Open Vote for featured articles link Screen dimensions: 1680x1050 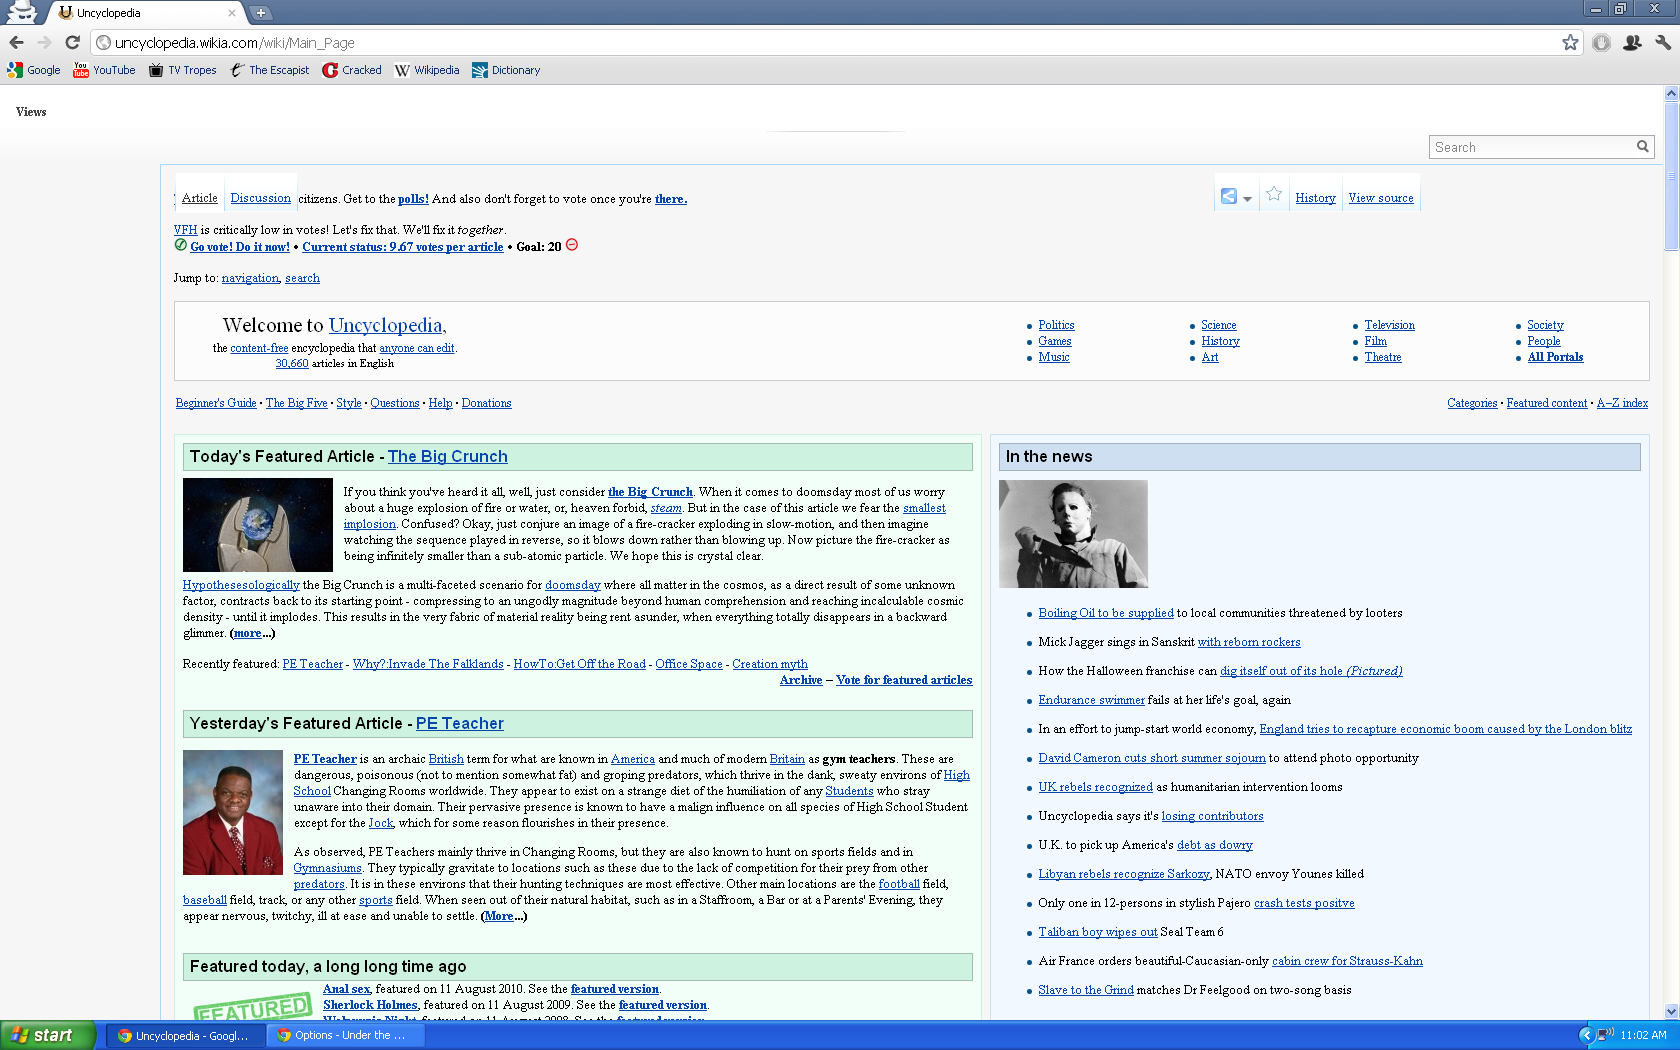pos(903,680)
